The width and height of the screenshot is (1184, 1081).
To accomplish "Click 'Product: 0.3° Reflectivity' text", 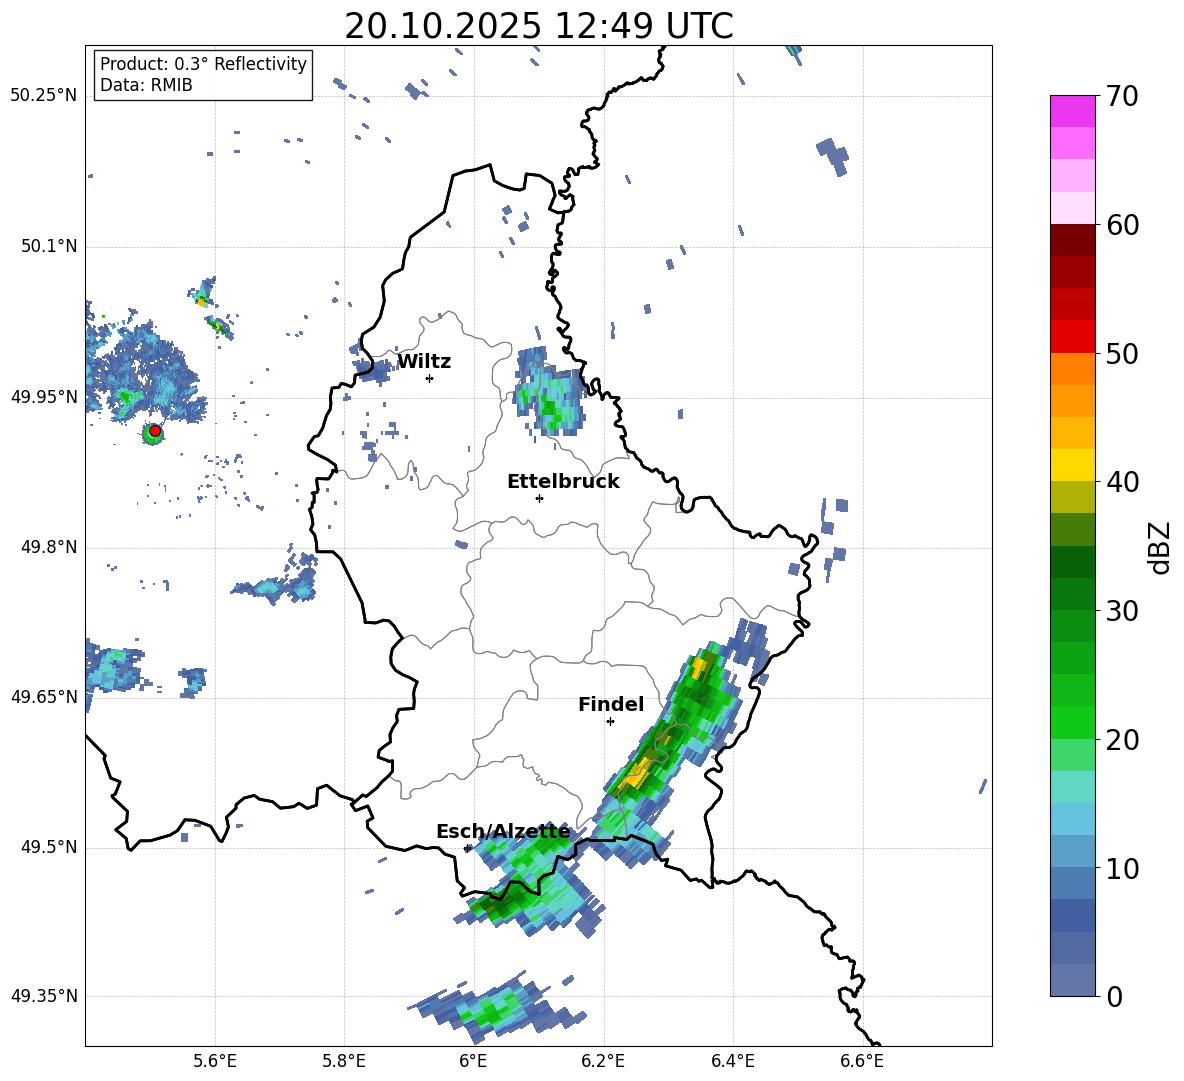I will 203,63.
